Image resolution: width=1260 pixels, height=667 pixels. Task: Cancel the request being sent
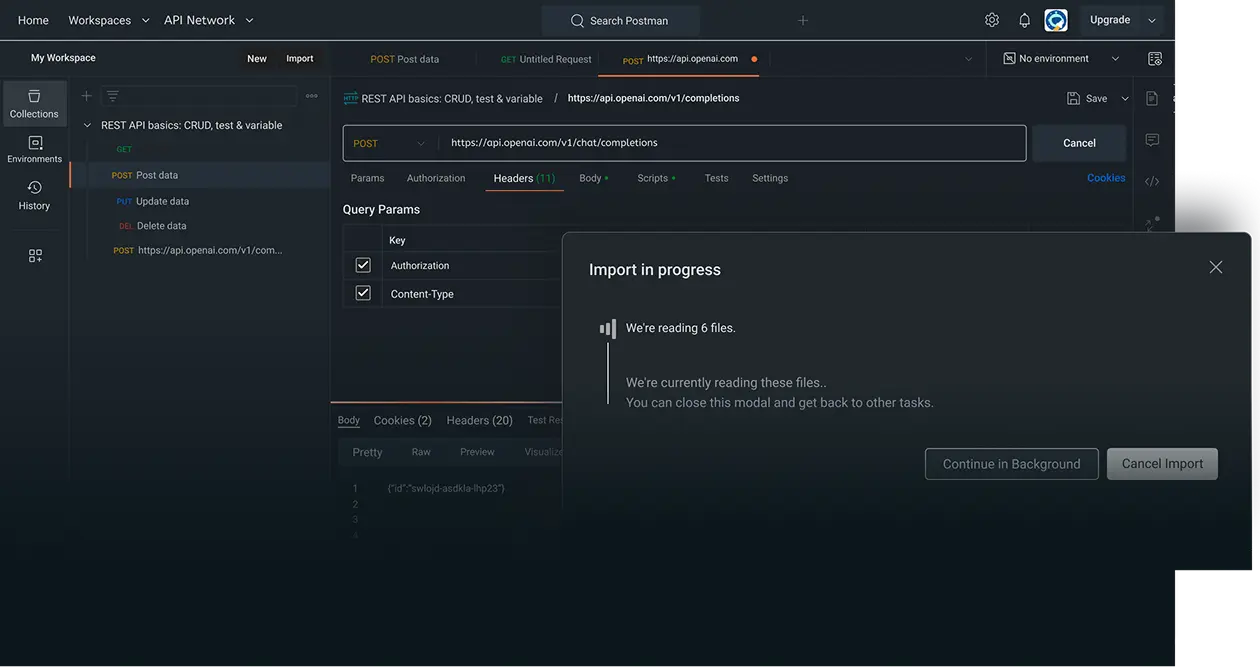(x=1079, y=143)
